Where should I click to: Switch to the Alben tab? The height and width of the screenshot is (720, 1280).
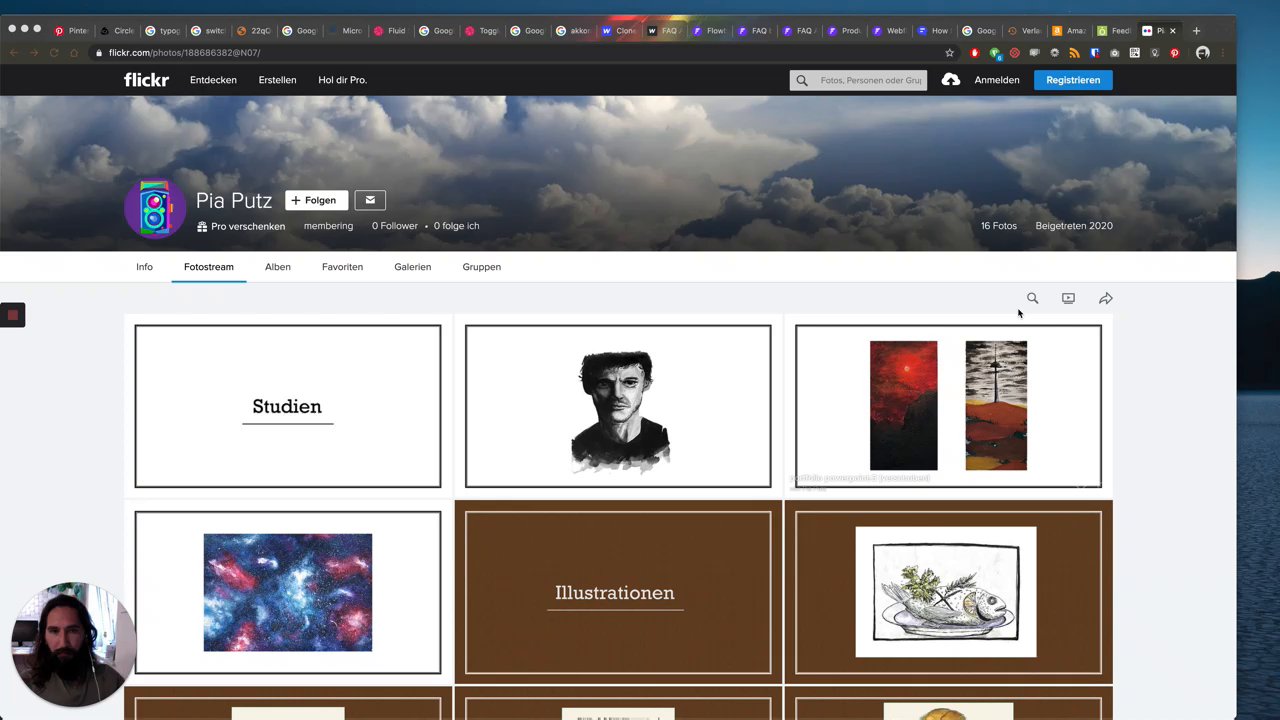coord(278,267)
